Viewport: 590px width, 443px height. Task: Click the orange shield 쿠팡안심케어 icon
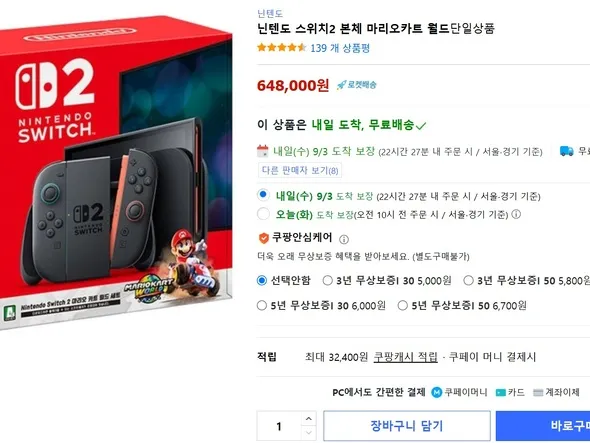click(x=263, y=238)
